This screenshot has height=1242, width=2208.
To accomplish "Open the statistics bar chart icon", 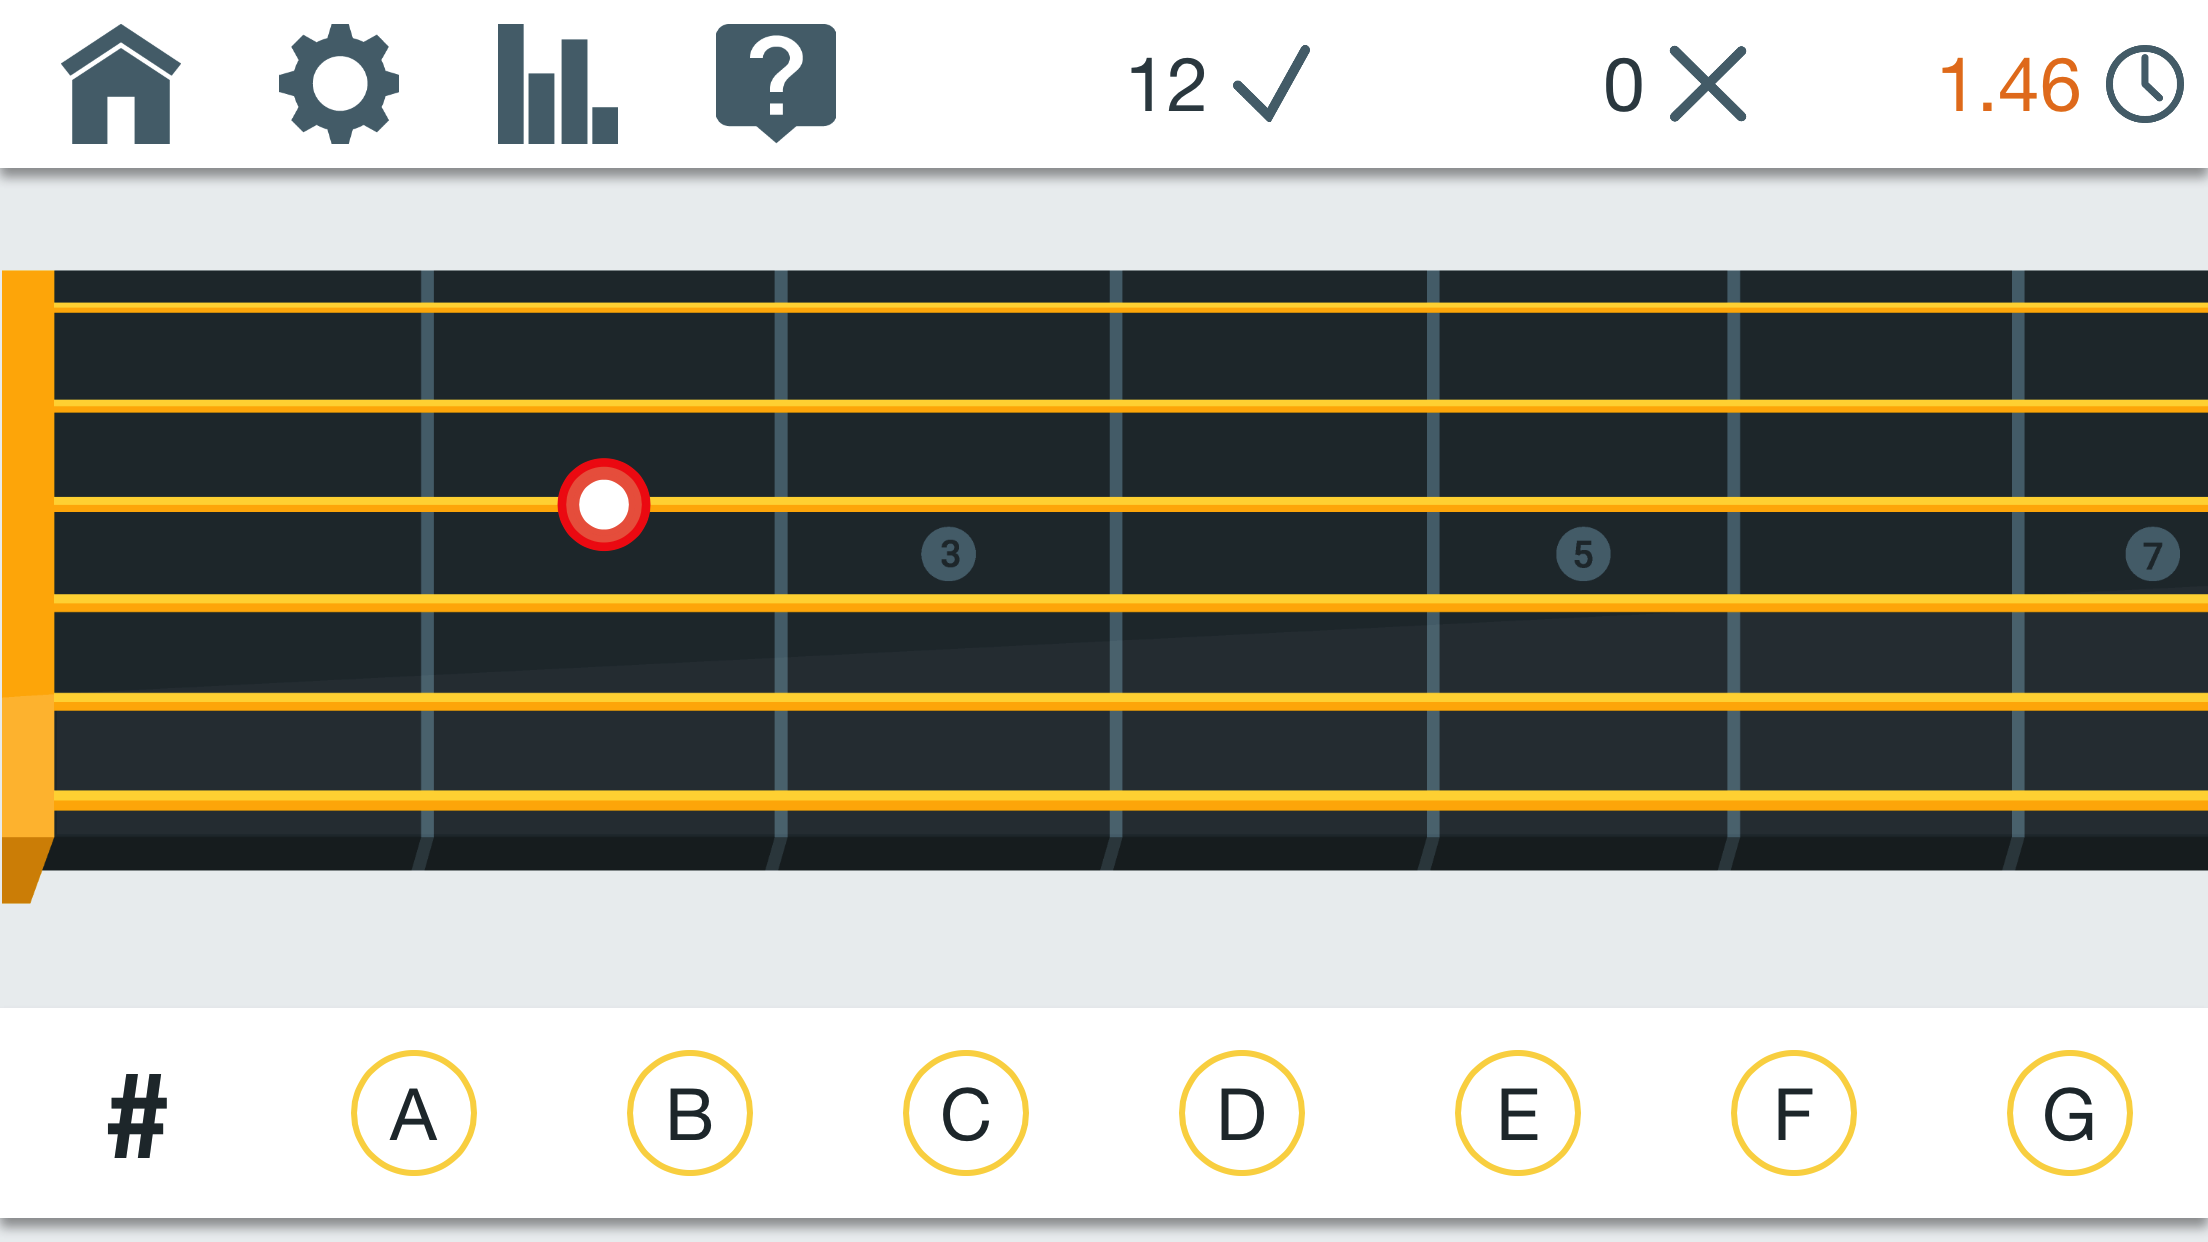I will coord(557,84).
